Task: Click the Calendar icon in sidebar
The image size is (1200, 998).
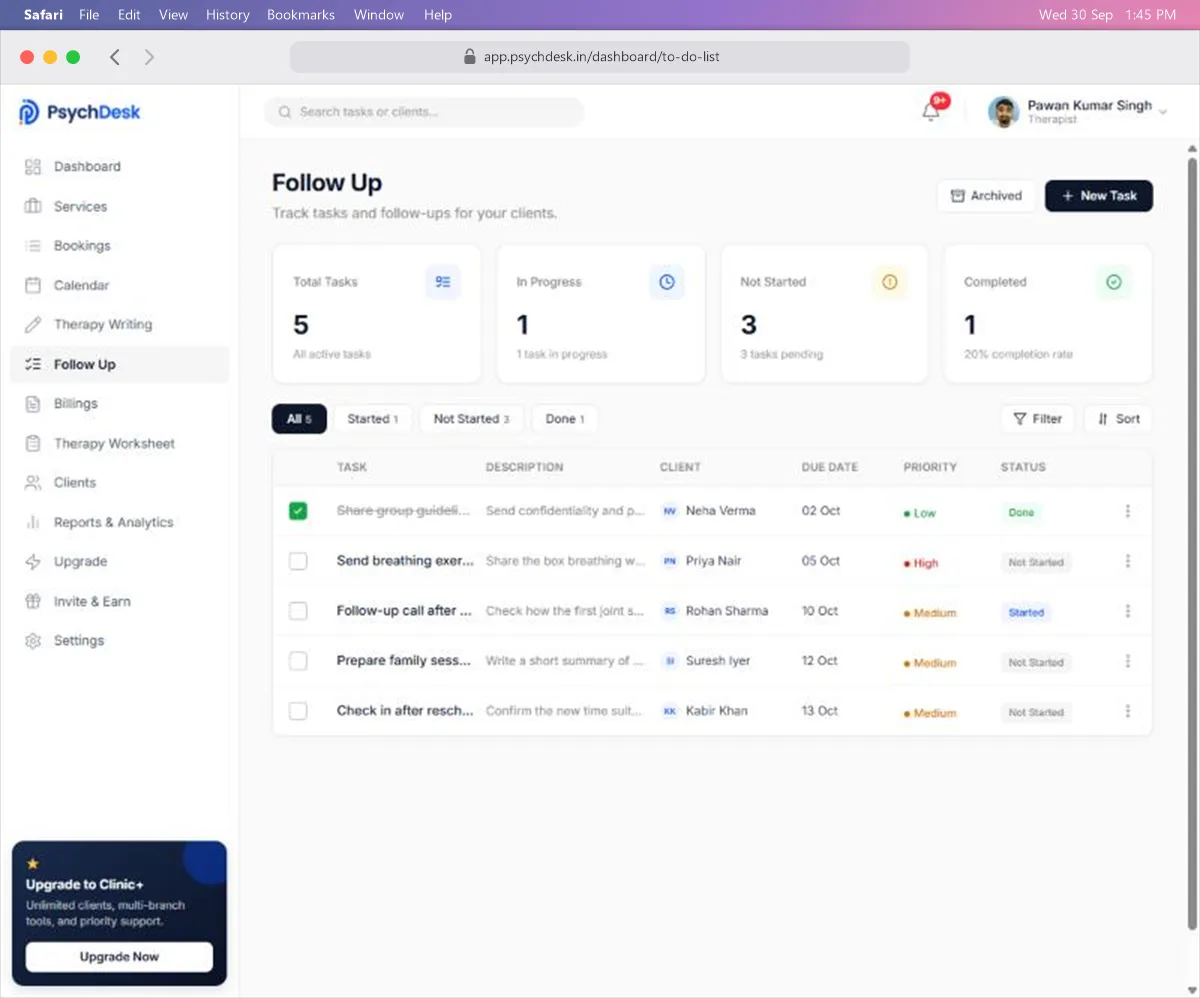Action: tap(33, 285)
